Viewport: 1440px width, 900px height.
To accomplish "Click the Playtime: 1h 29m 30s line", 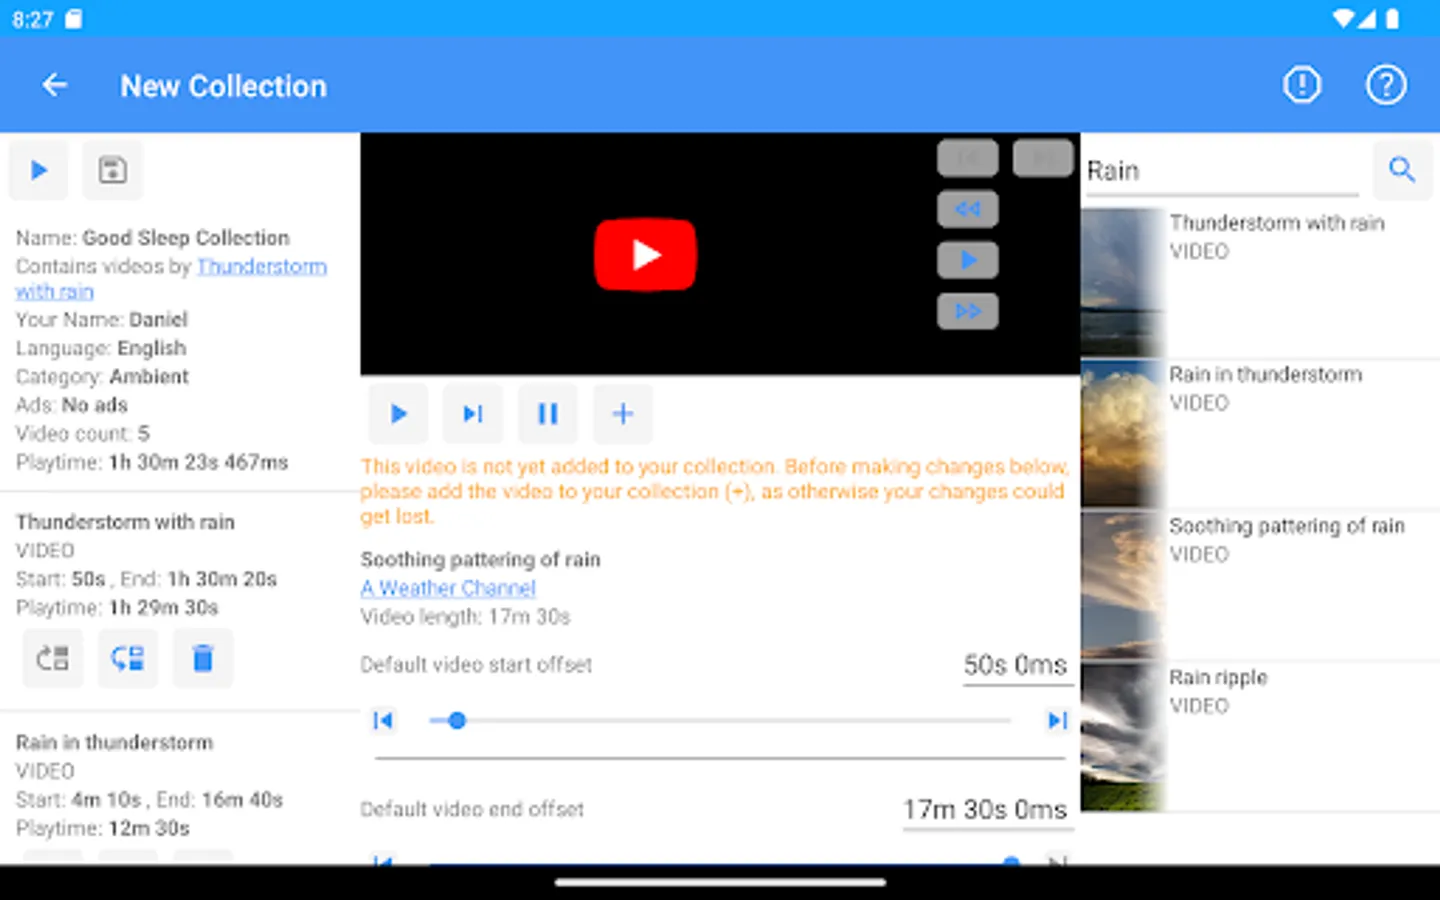I will (117, 608).
